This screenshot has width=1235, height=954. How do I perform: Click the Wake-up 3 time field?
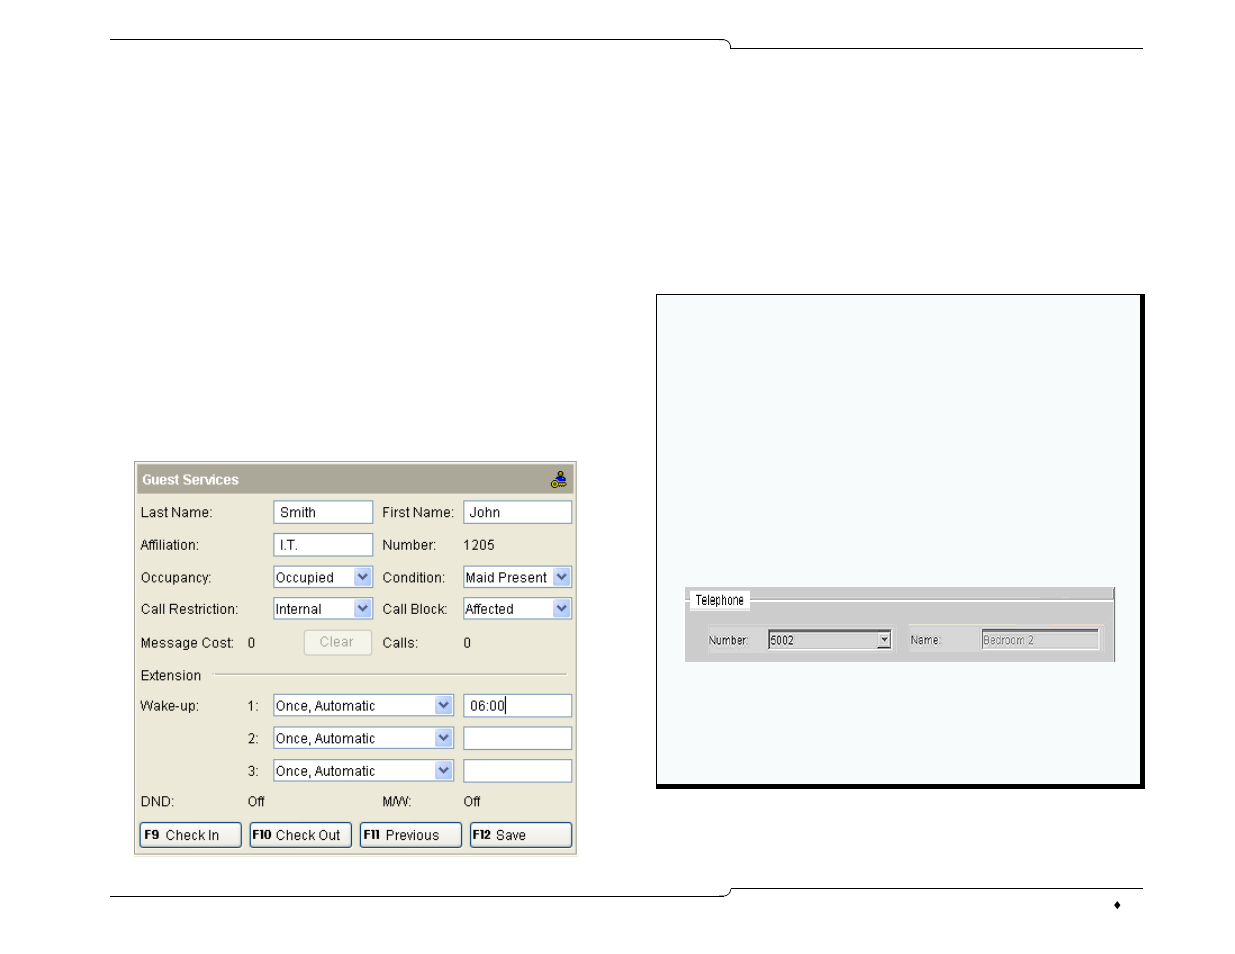tap(517, 771)
